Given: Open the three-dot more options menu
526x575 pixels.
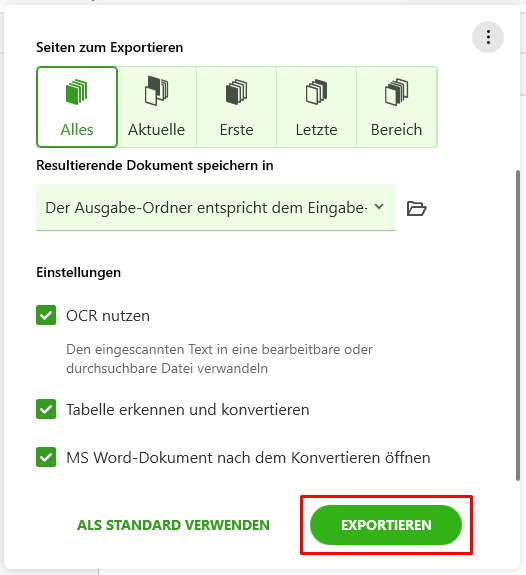Looking at the screenshot, I should pos(488,37).
